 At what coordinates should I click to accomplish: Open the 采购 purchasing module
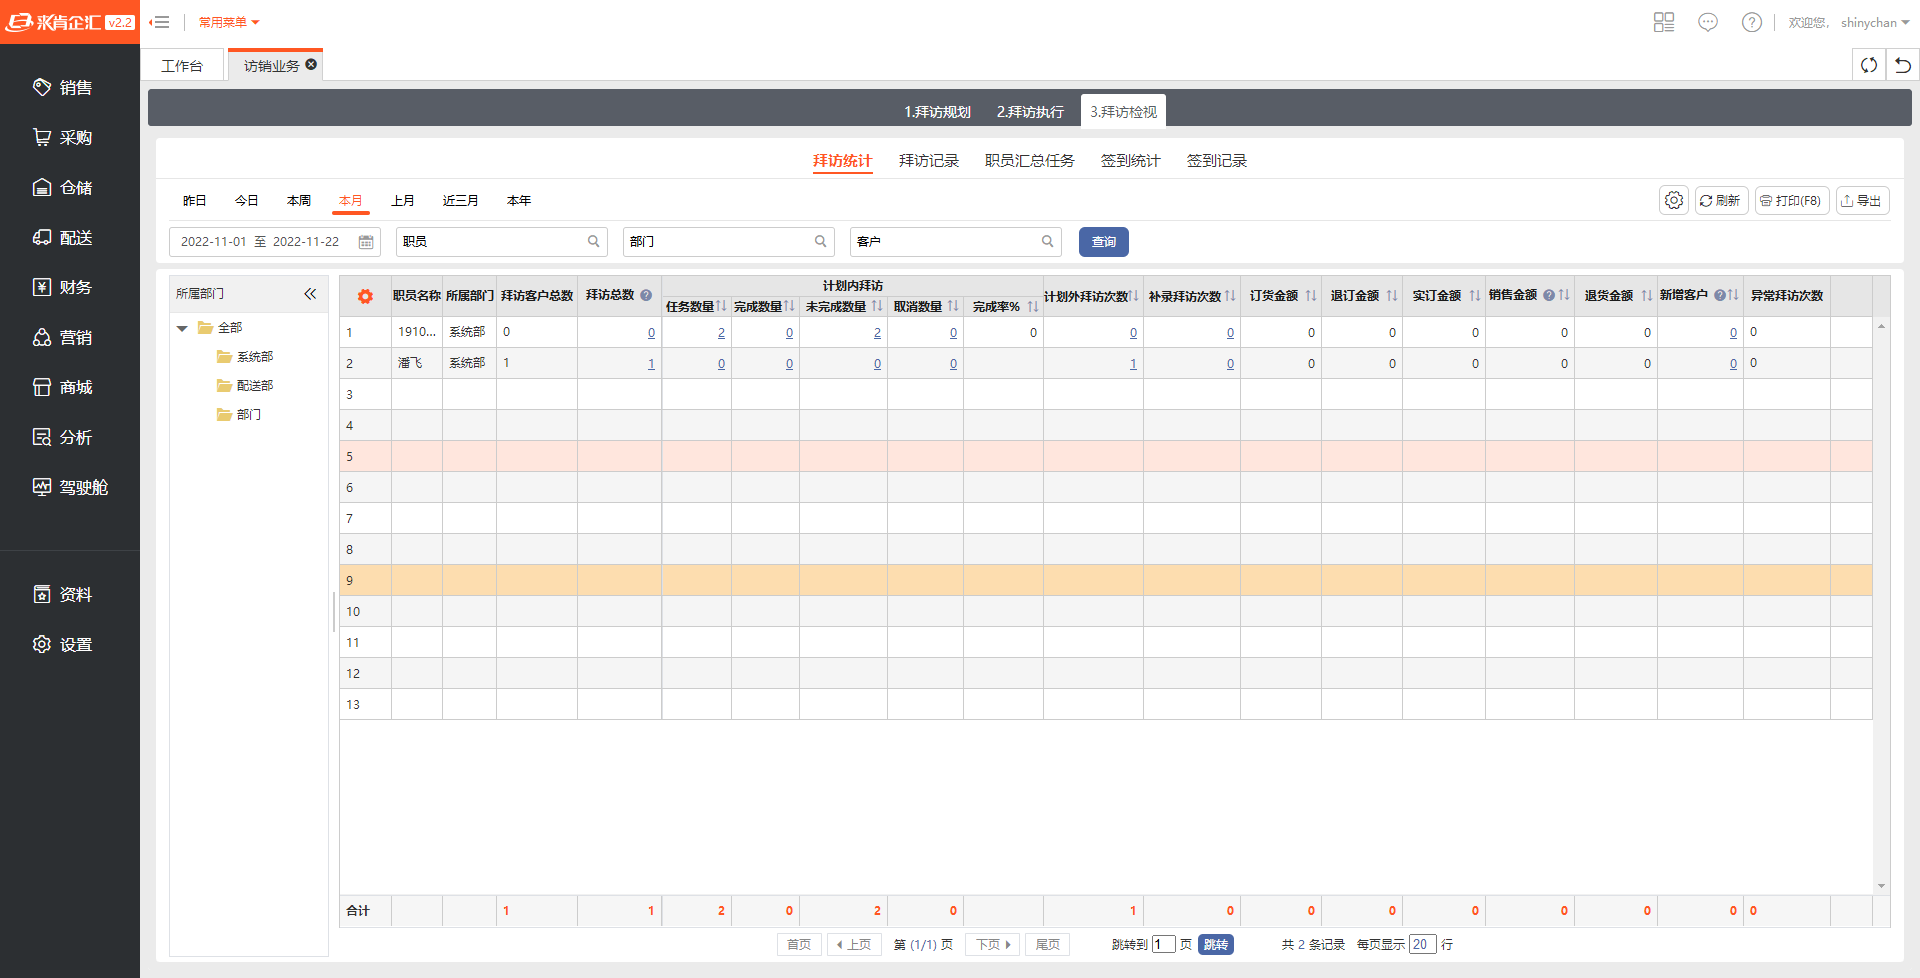[x=62, y=138]
